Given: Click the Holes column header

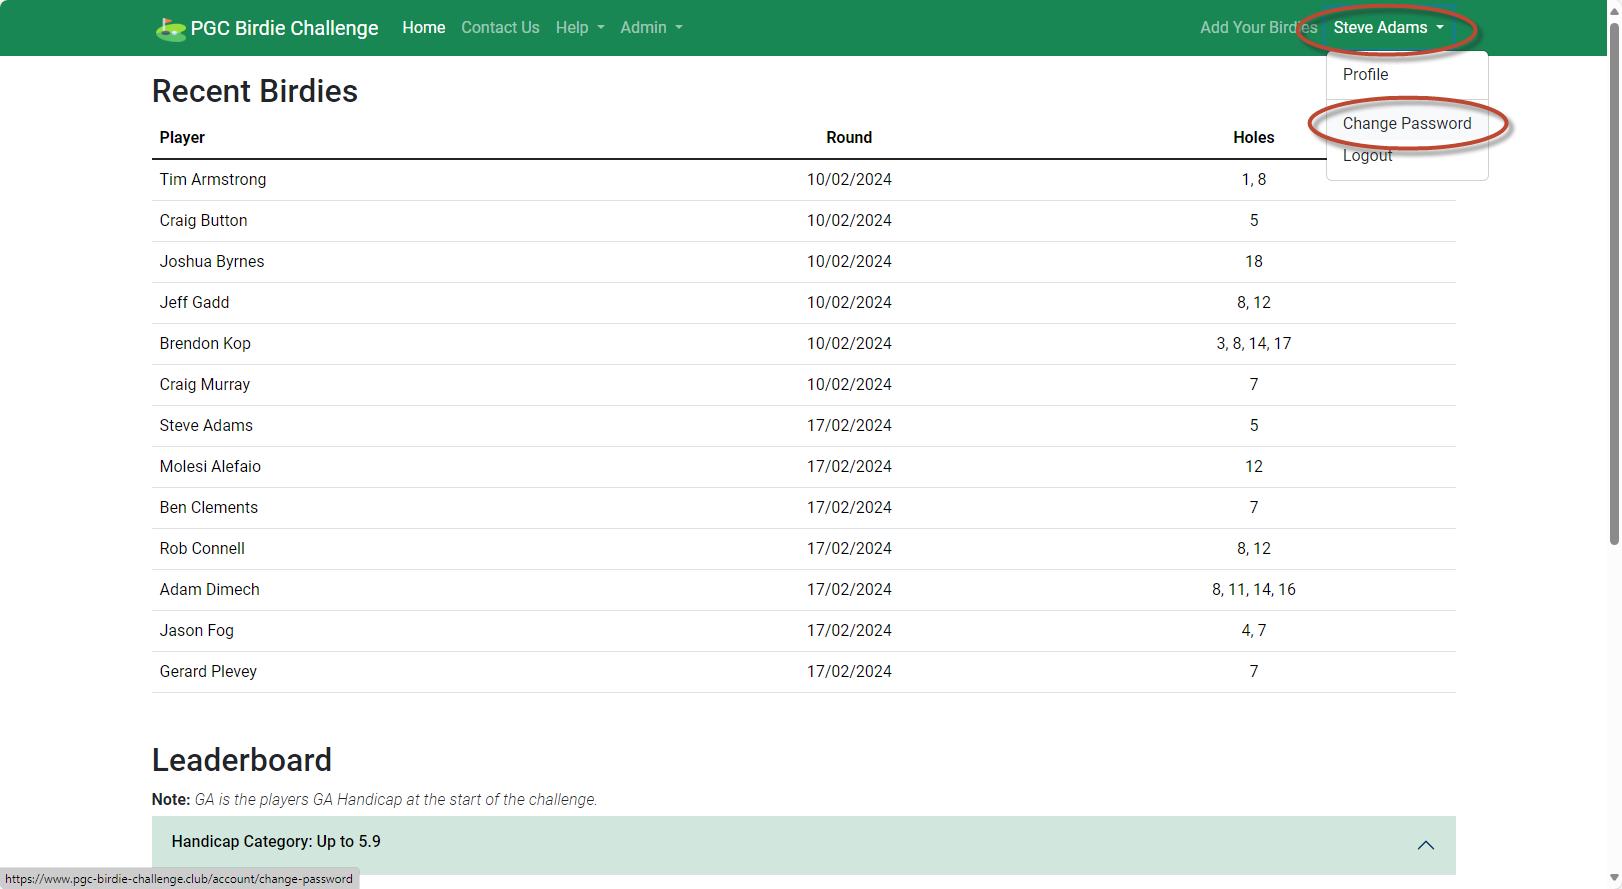Looking at the screenshot, I should 1253,138.
